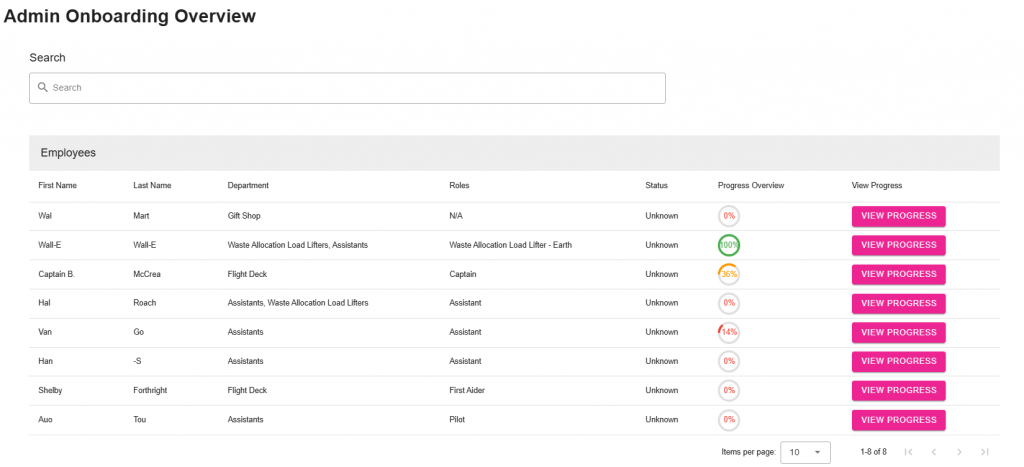
Task: Sort by the First Name column header
Action: pos(57,185)
